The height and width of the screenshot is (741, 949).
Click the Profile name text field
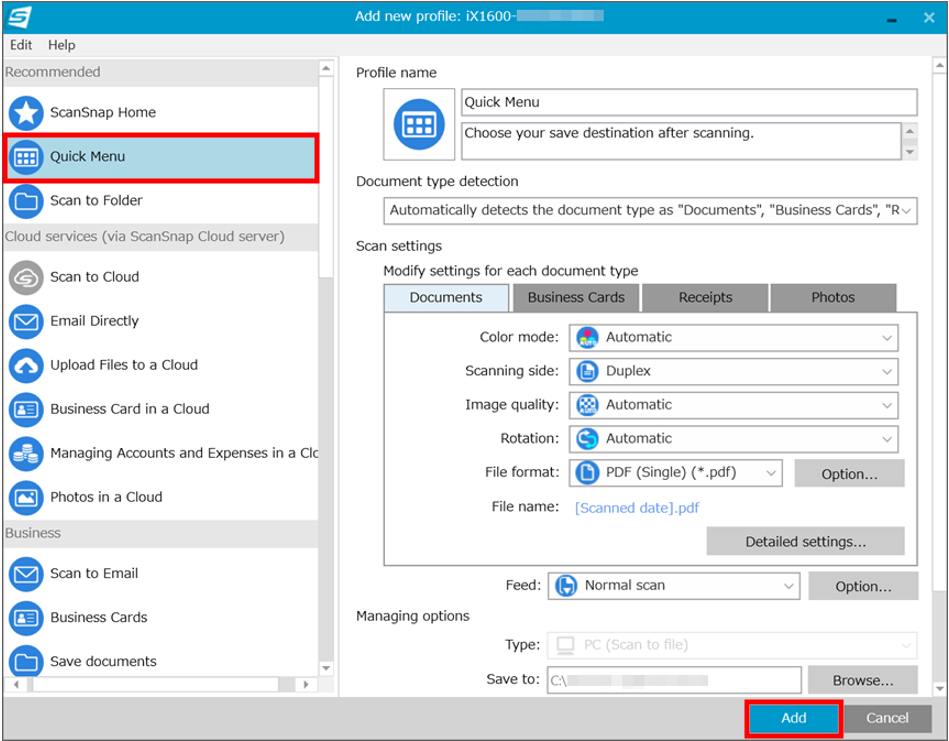click(689, 102)
